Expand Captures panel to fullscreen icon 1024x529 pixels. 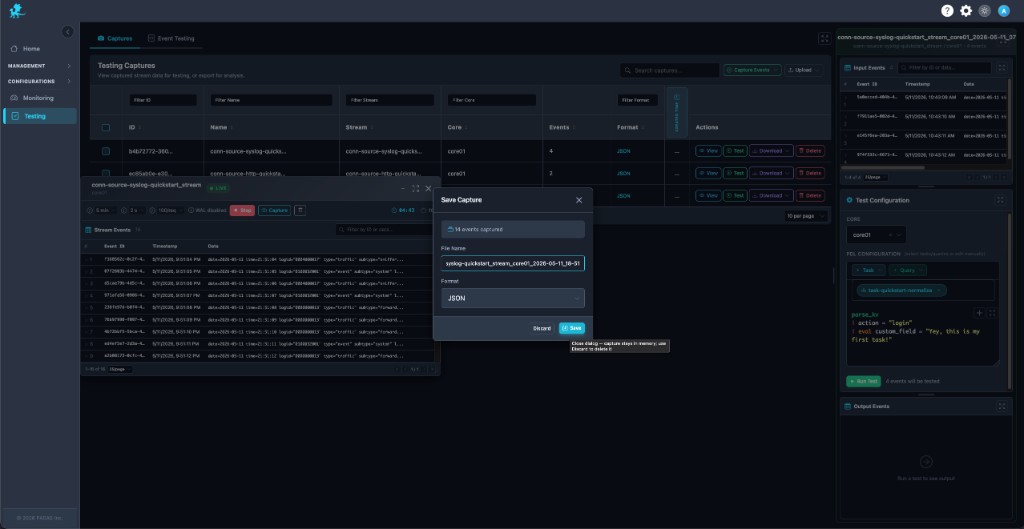tap(825, 39)
